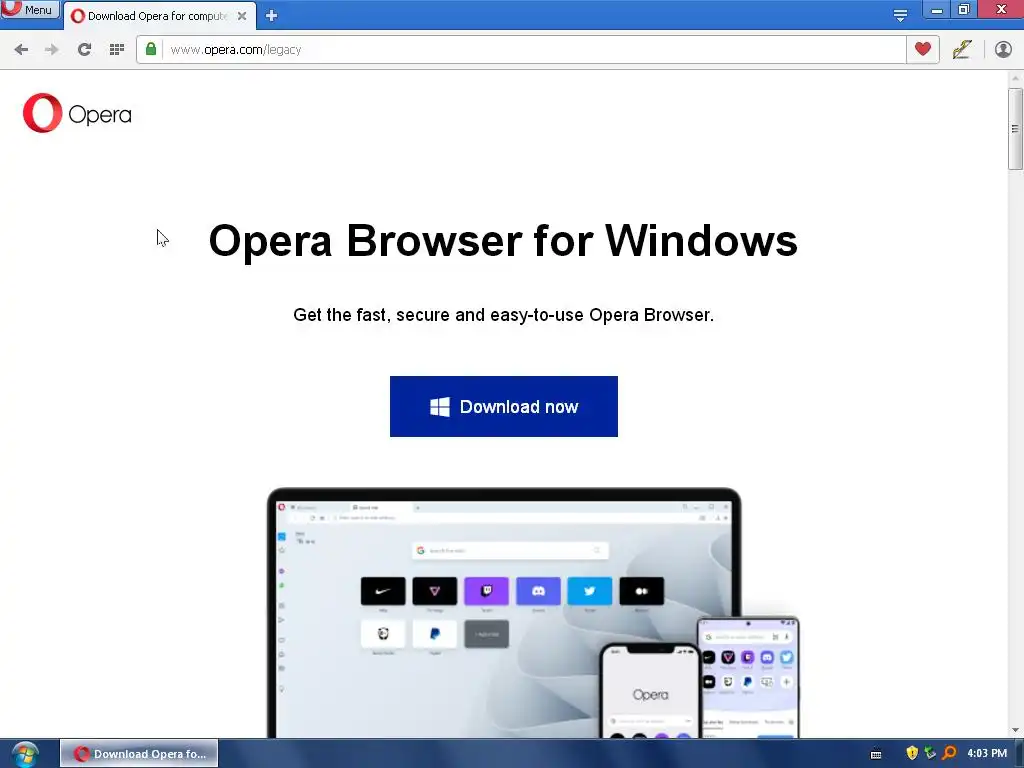Open the on-screen keyboard tray icon
The image size is (1024, 768).
click(876, 754)
